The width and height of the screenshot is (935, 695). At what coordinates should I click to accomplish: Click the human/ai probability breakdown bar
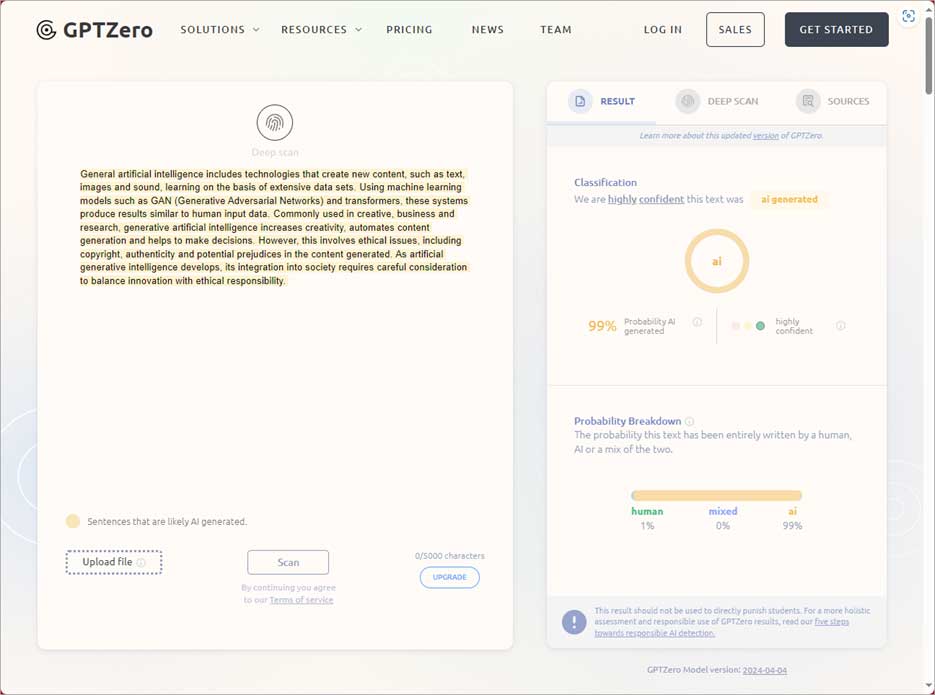tap(716, 495)
